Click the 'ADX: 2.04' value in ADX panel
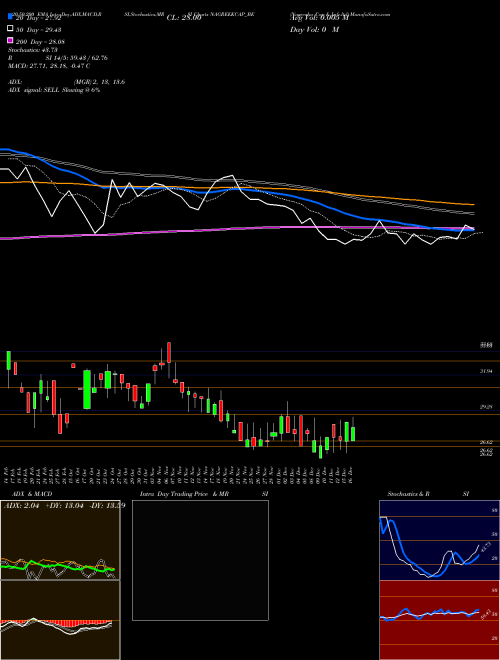500x660 pixels. (x=21, y=506)
